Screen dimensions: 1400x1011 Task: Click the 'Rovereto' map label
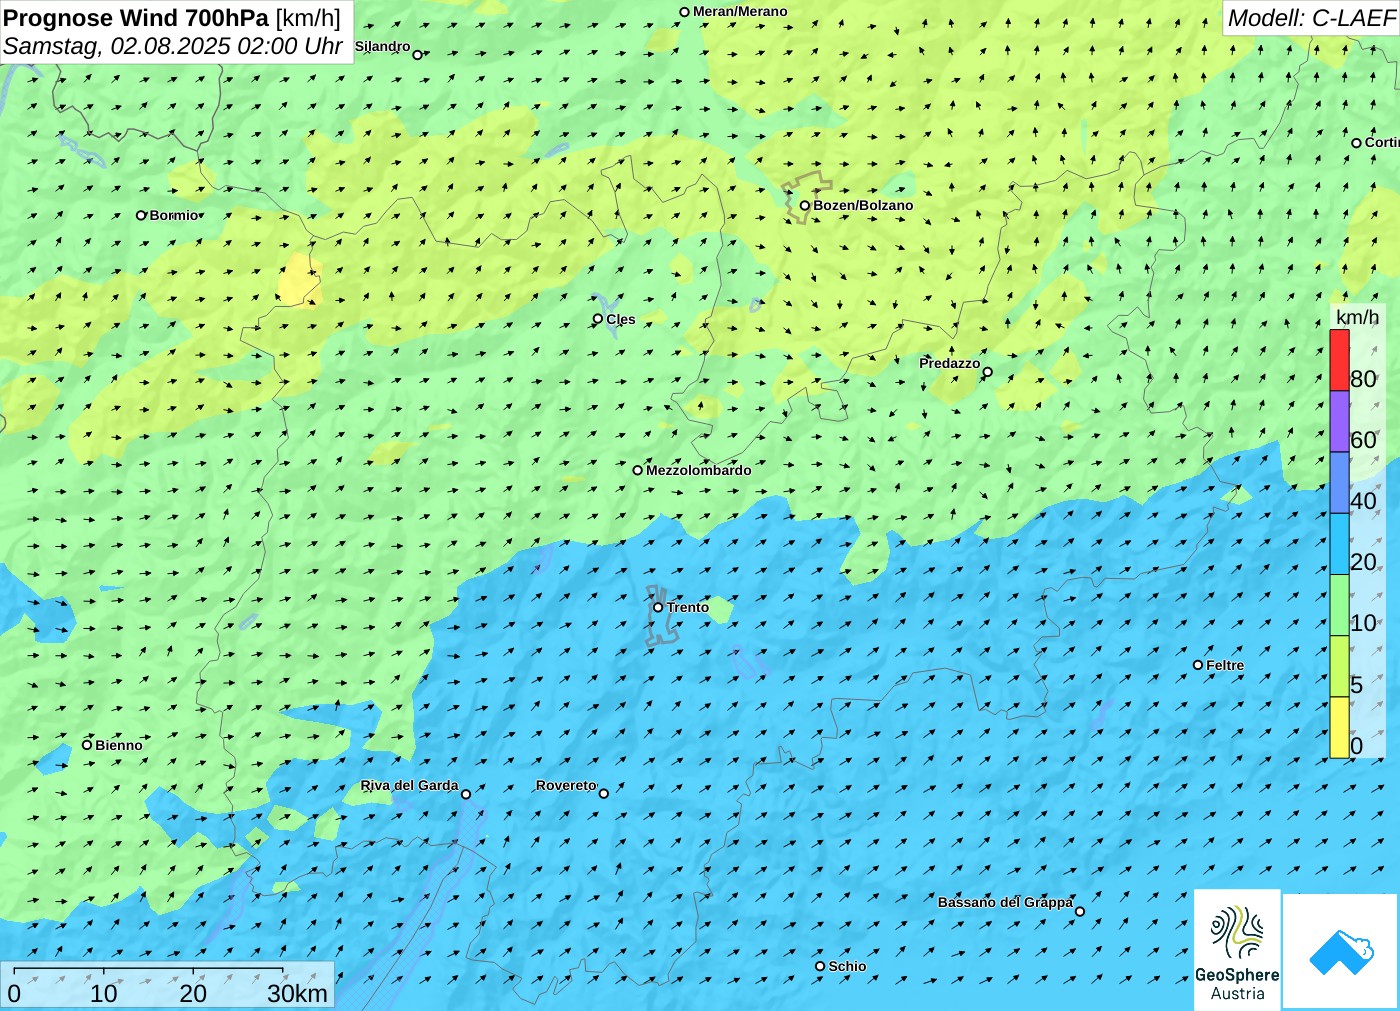[566, 785]
